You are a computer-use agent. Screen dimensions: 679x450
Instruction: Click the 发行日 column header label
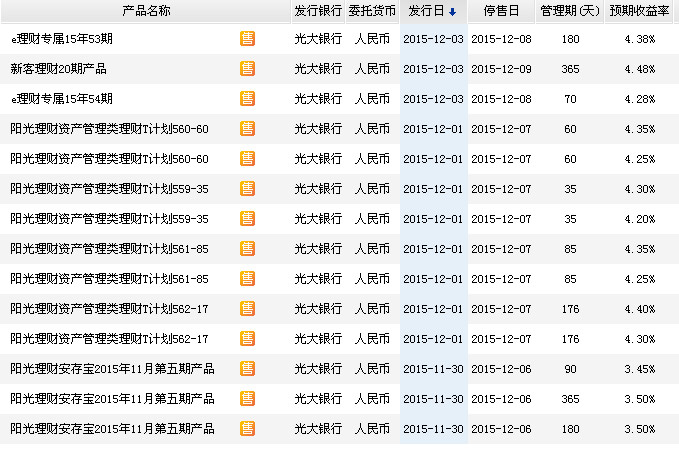tap(427, 11)
